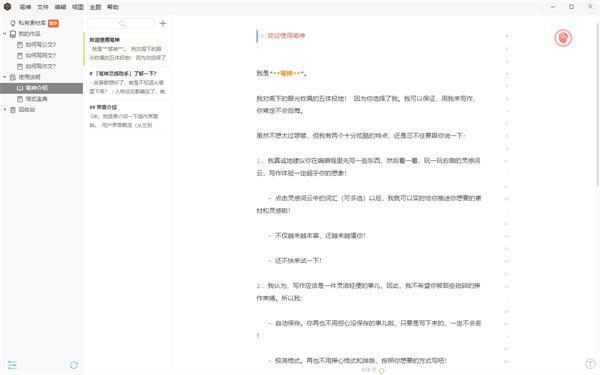Click the note list search field
The width and height of the screenshot is (600, 375).
coord(121,24)
